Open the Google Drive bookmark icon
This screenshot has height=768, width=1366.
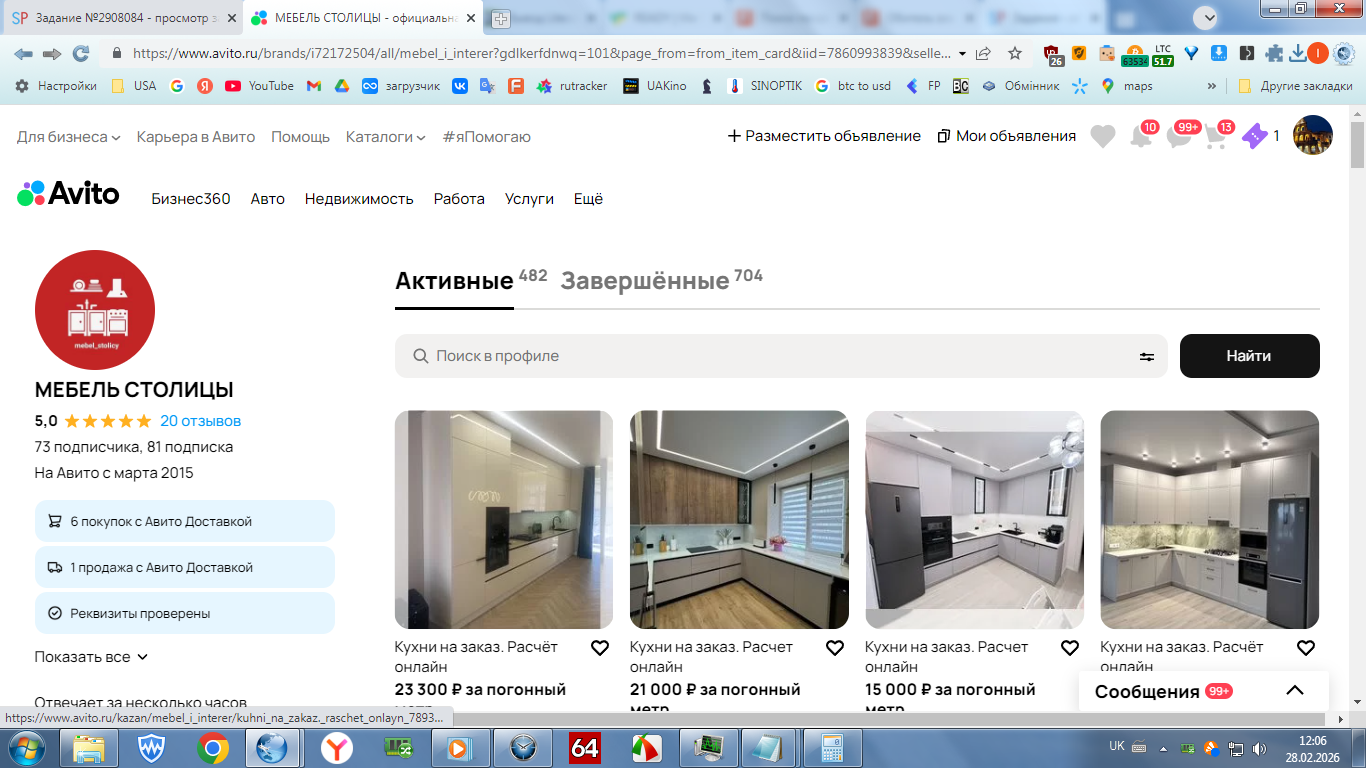click(341, 86)
